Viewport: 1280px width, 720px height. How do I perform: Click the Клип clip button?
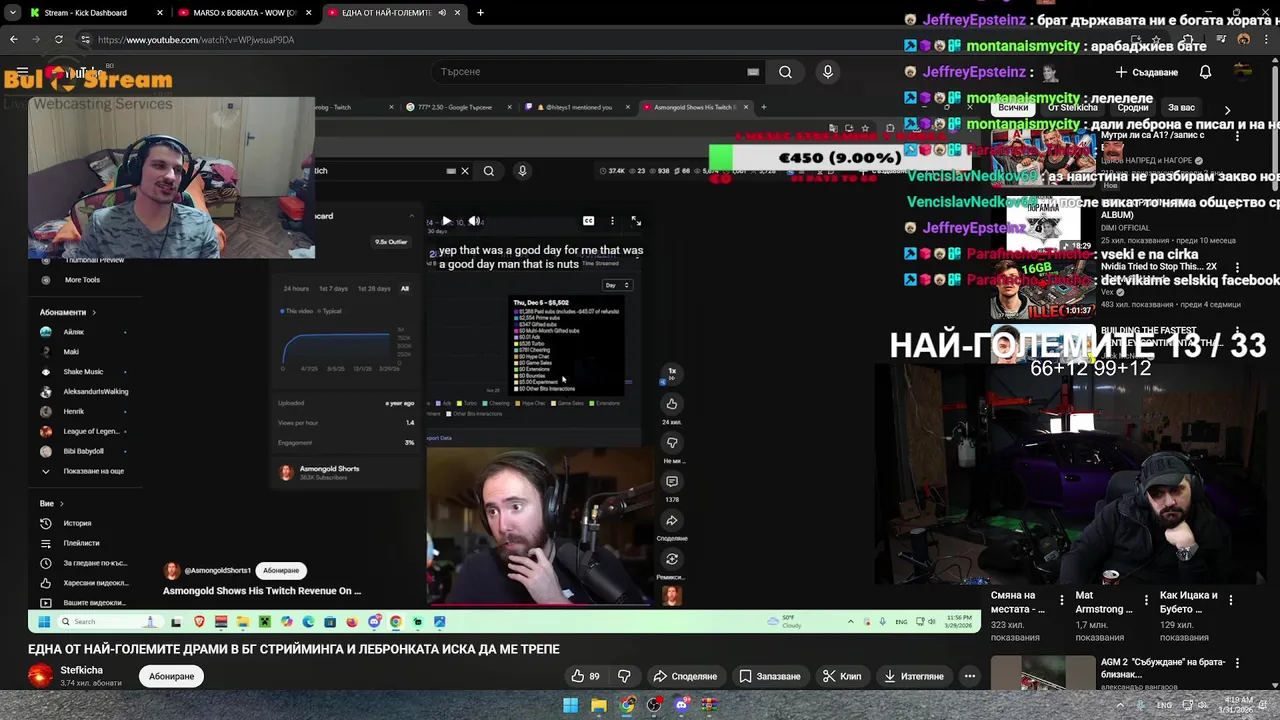pyautogui.click(x=842, y=676)
